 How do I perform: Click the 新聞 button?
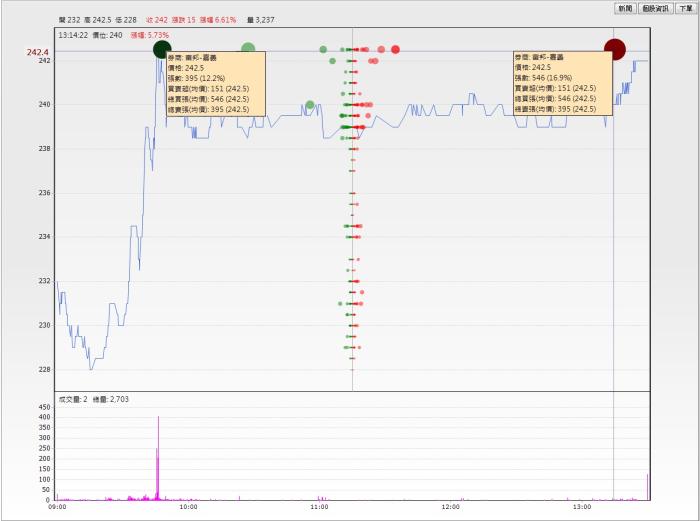coord(625,8)
